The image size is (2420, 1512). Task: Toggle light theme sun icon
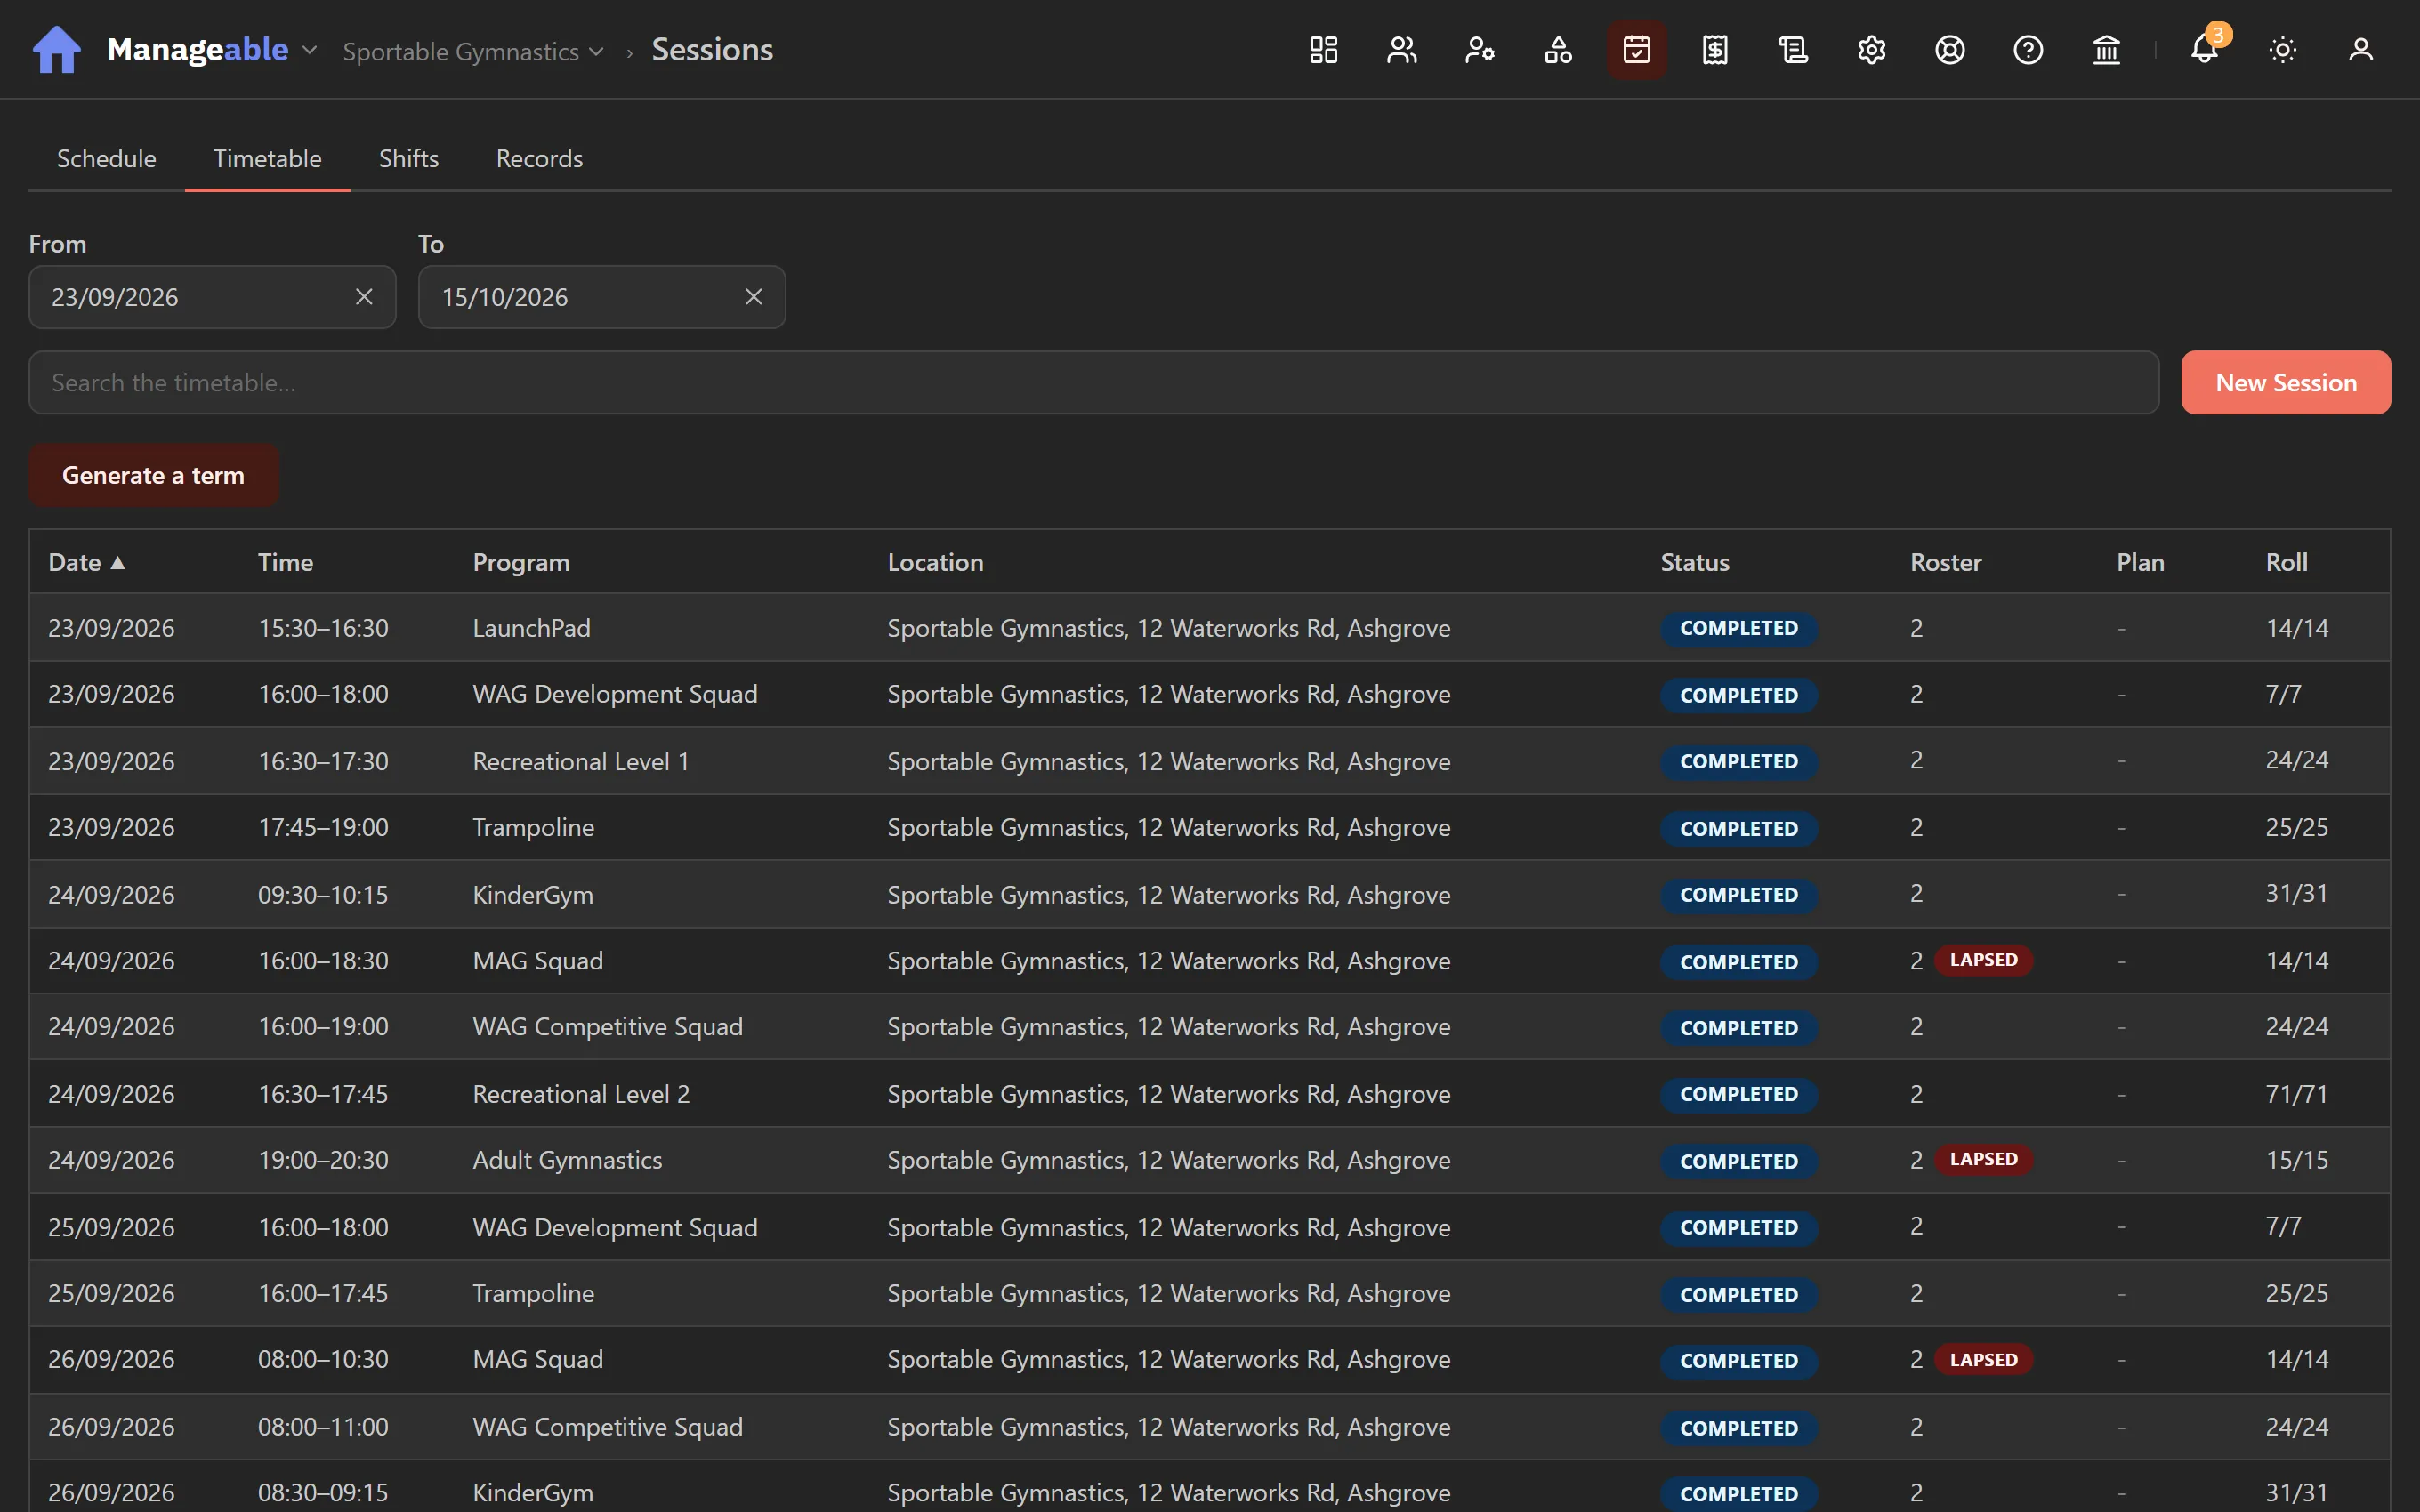click(2282, 49)
